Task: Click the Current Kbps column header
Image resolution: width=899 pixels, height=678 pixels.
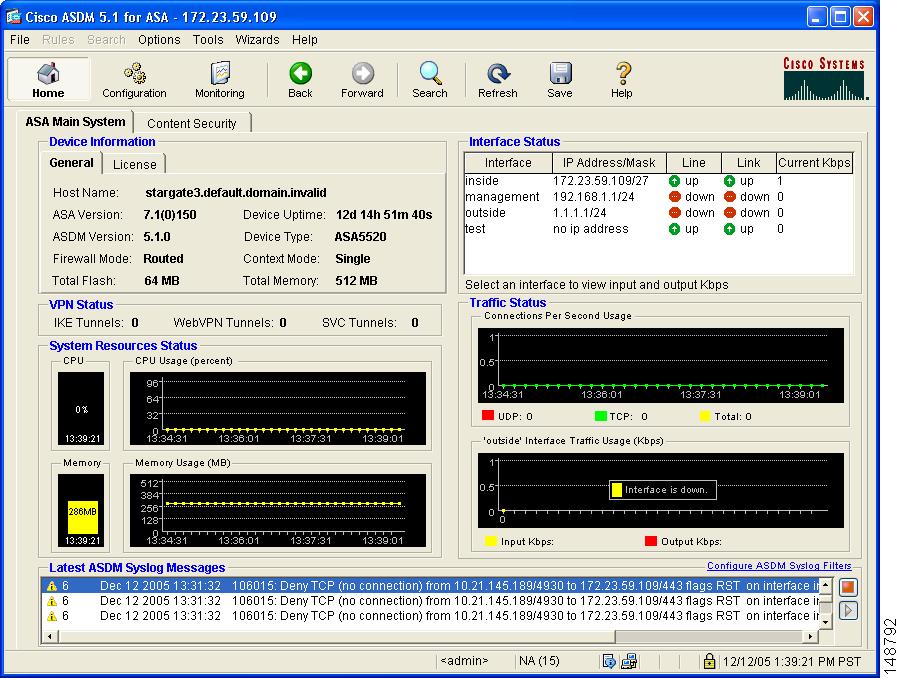Action: 814,163
